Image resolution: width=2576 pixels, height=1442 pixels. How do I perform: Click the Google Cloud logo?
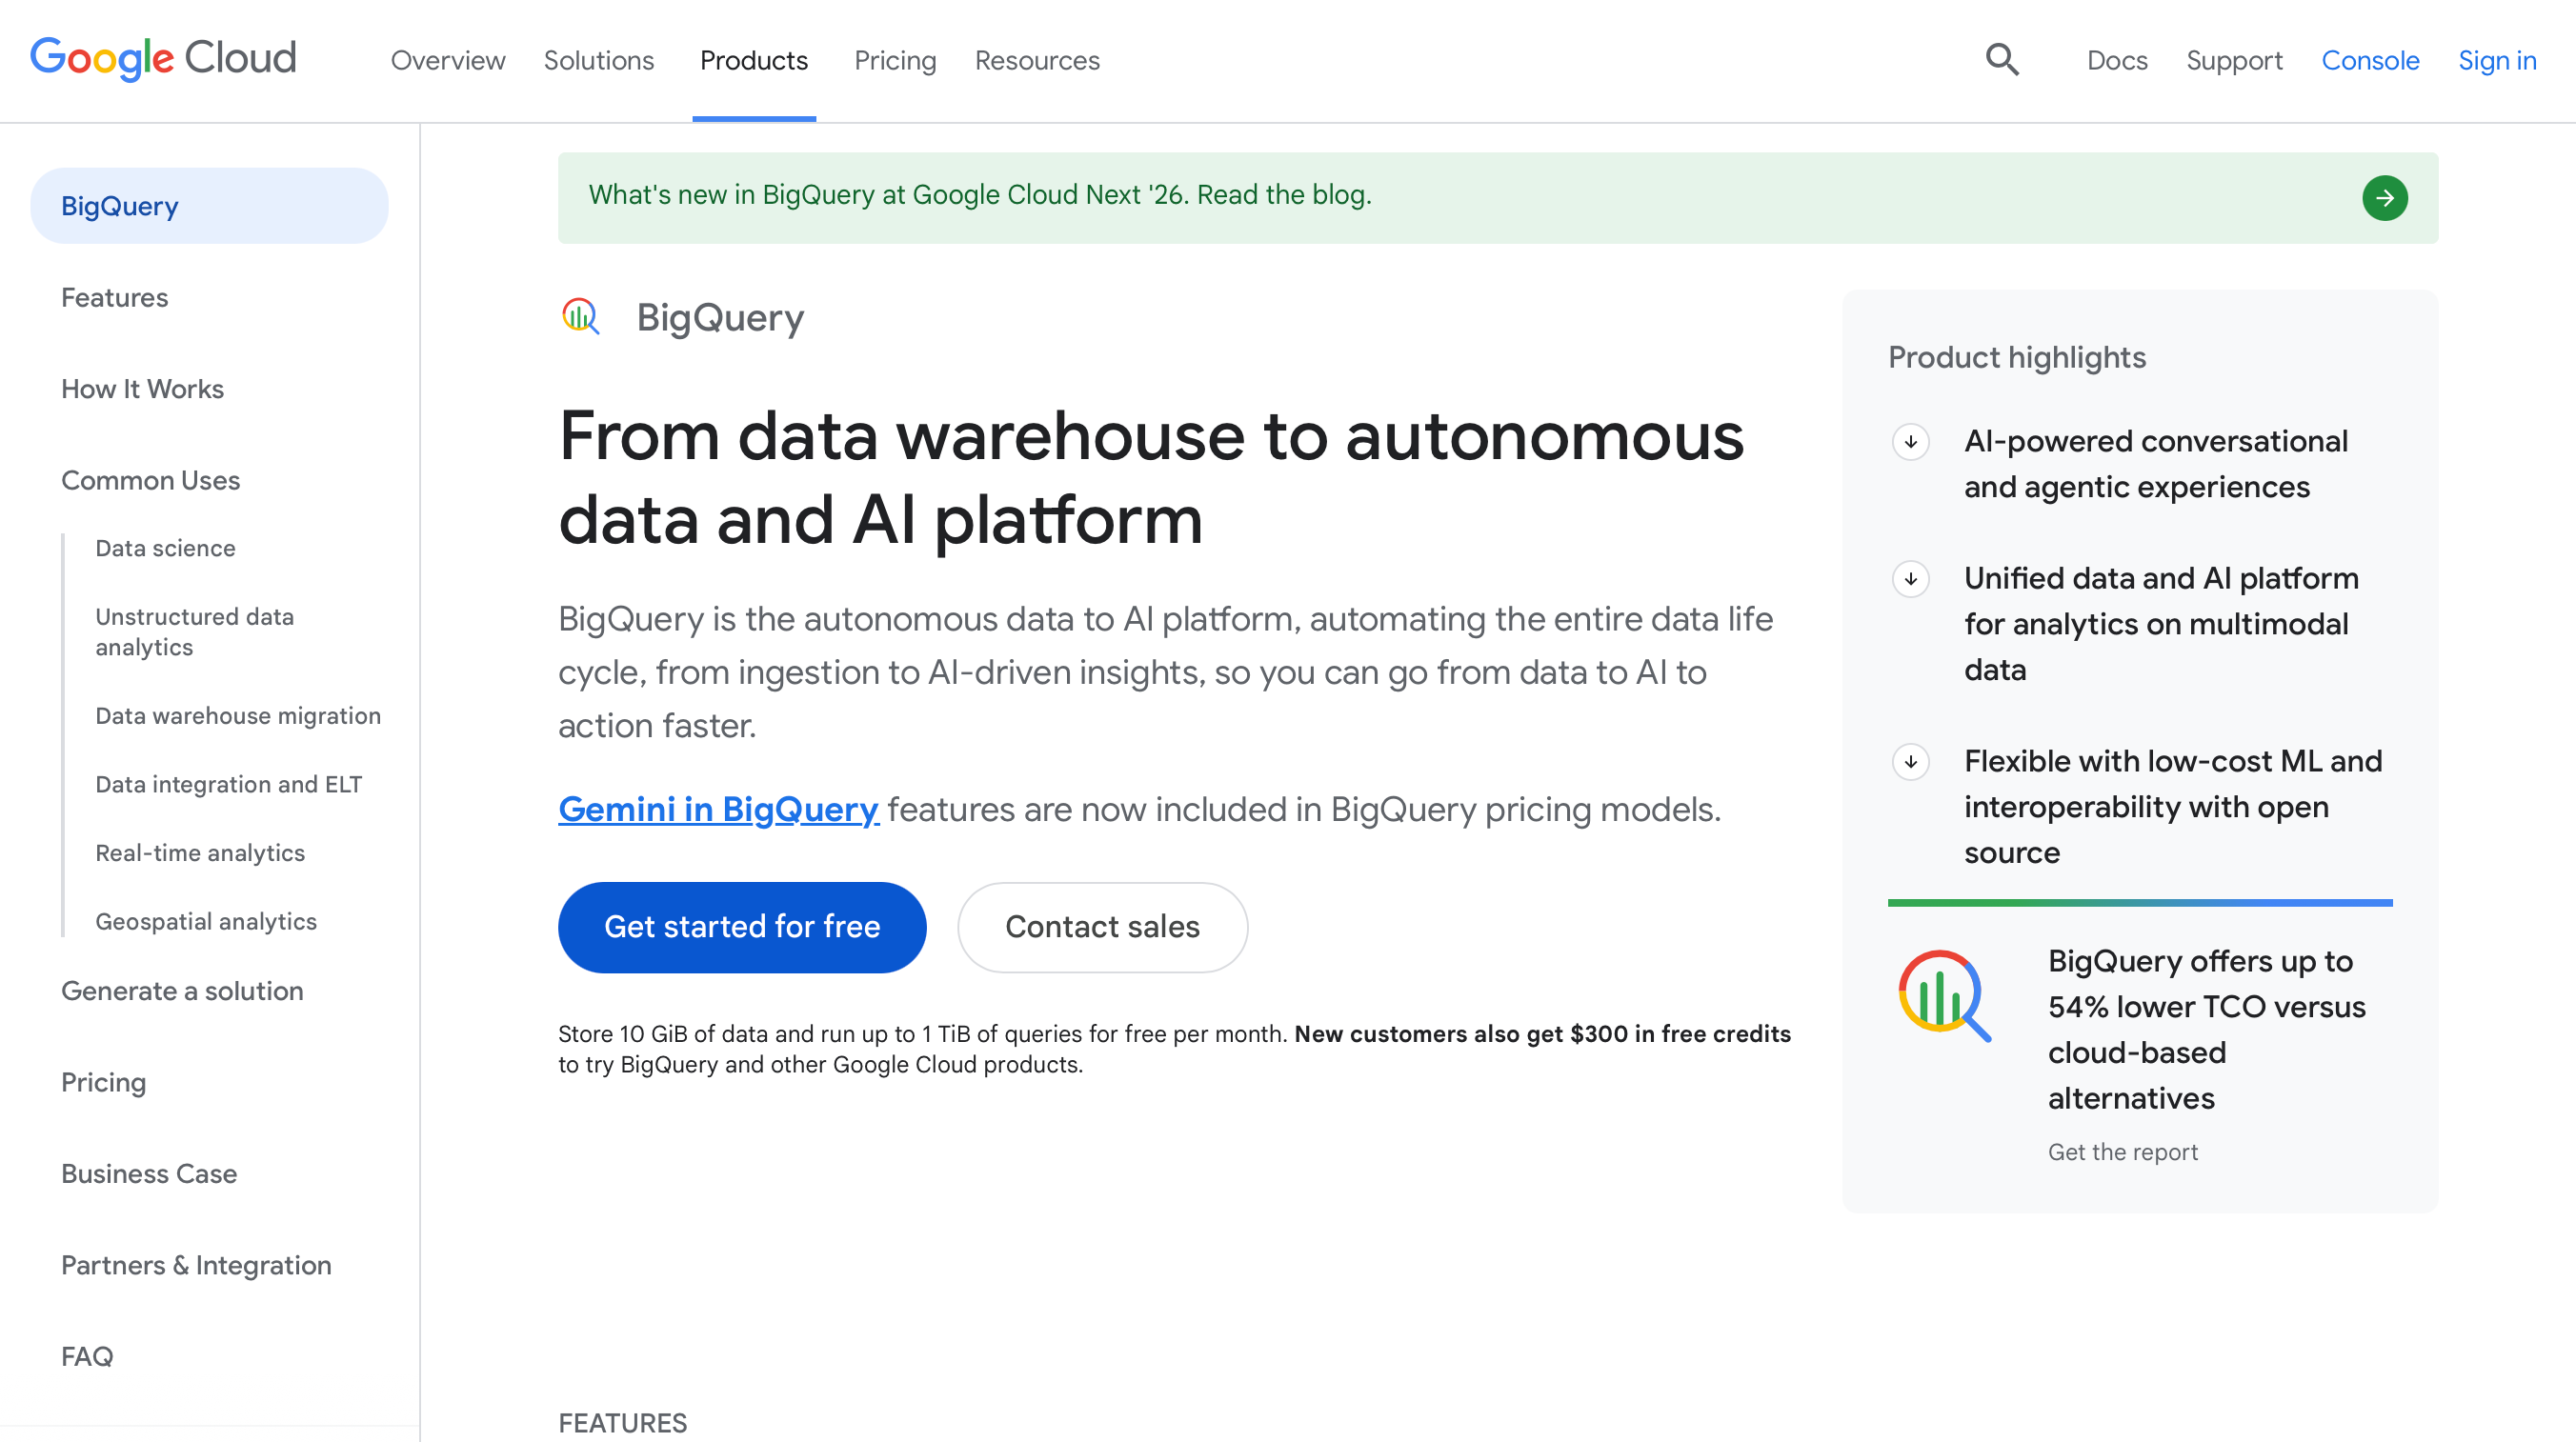[x=163, y=59]
